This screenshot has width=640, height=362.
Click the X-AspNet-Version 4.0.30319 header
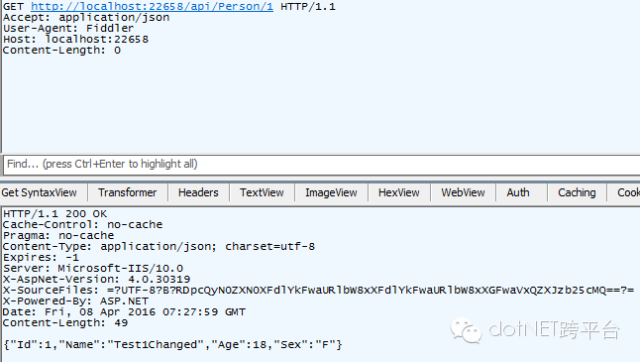(x=96, y=280)
